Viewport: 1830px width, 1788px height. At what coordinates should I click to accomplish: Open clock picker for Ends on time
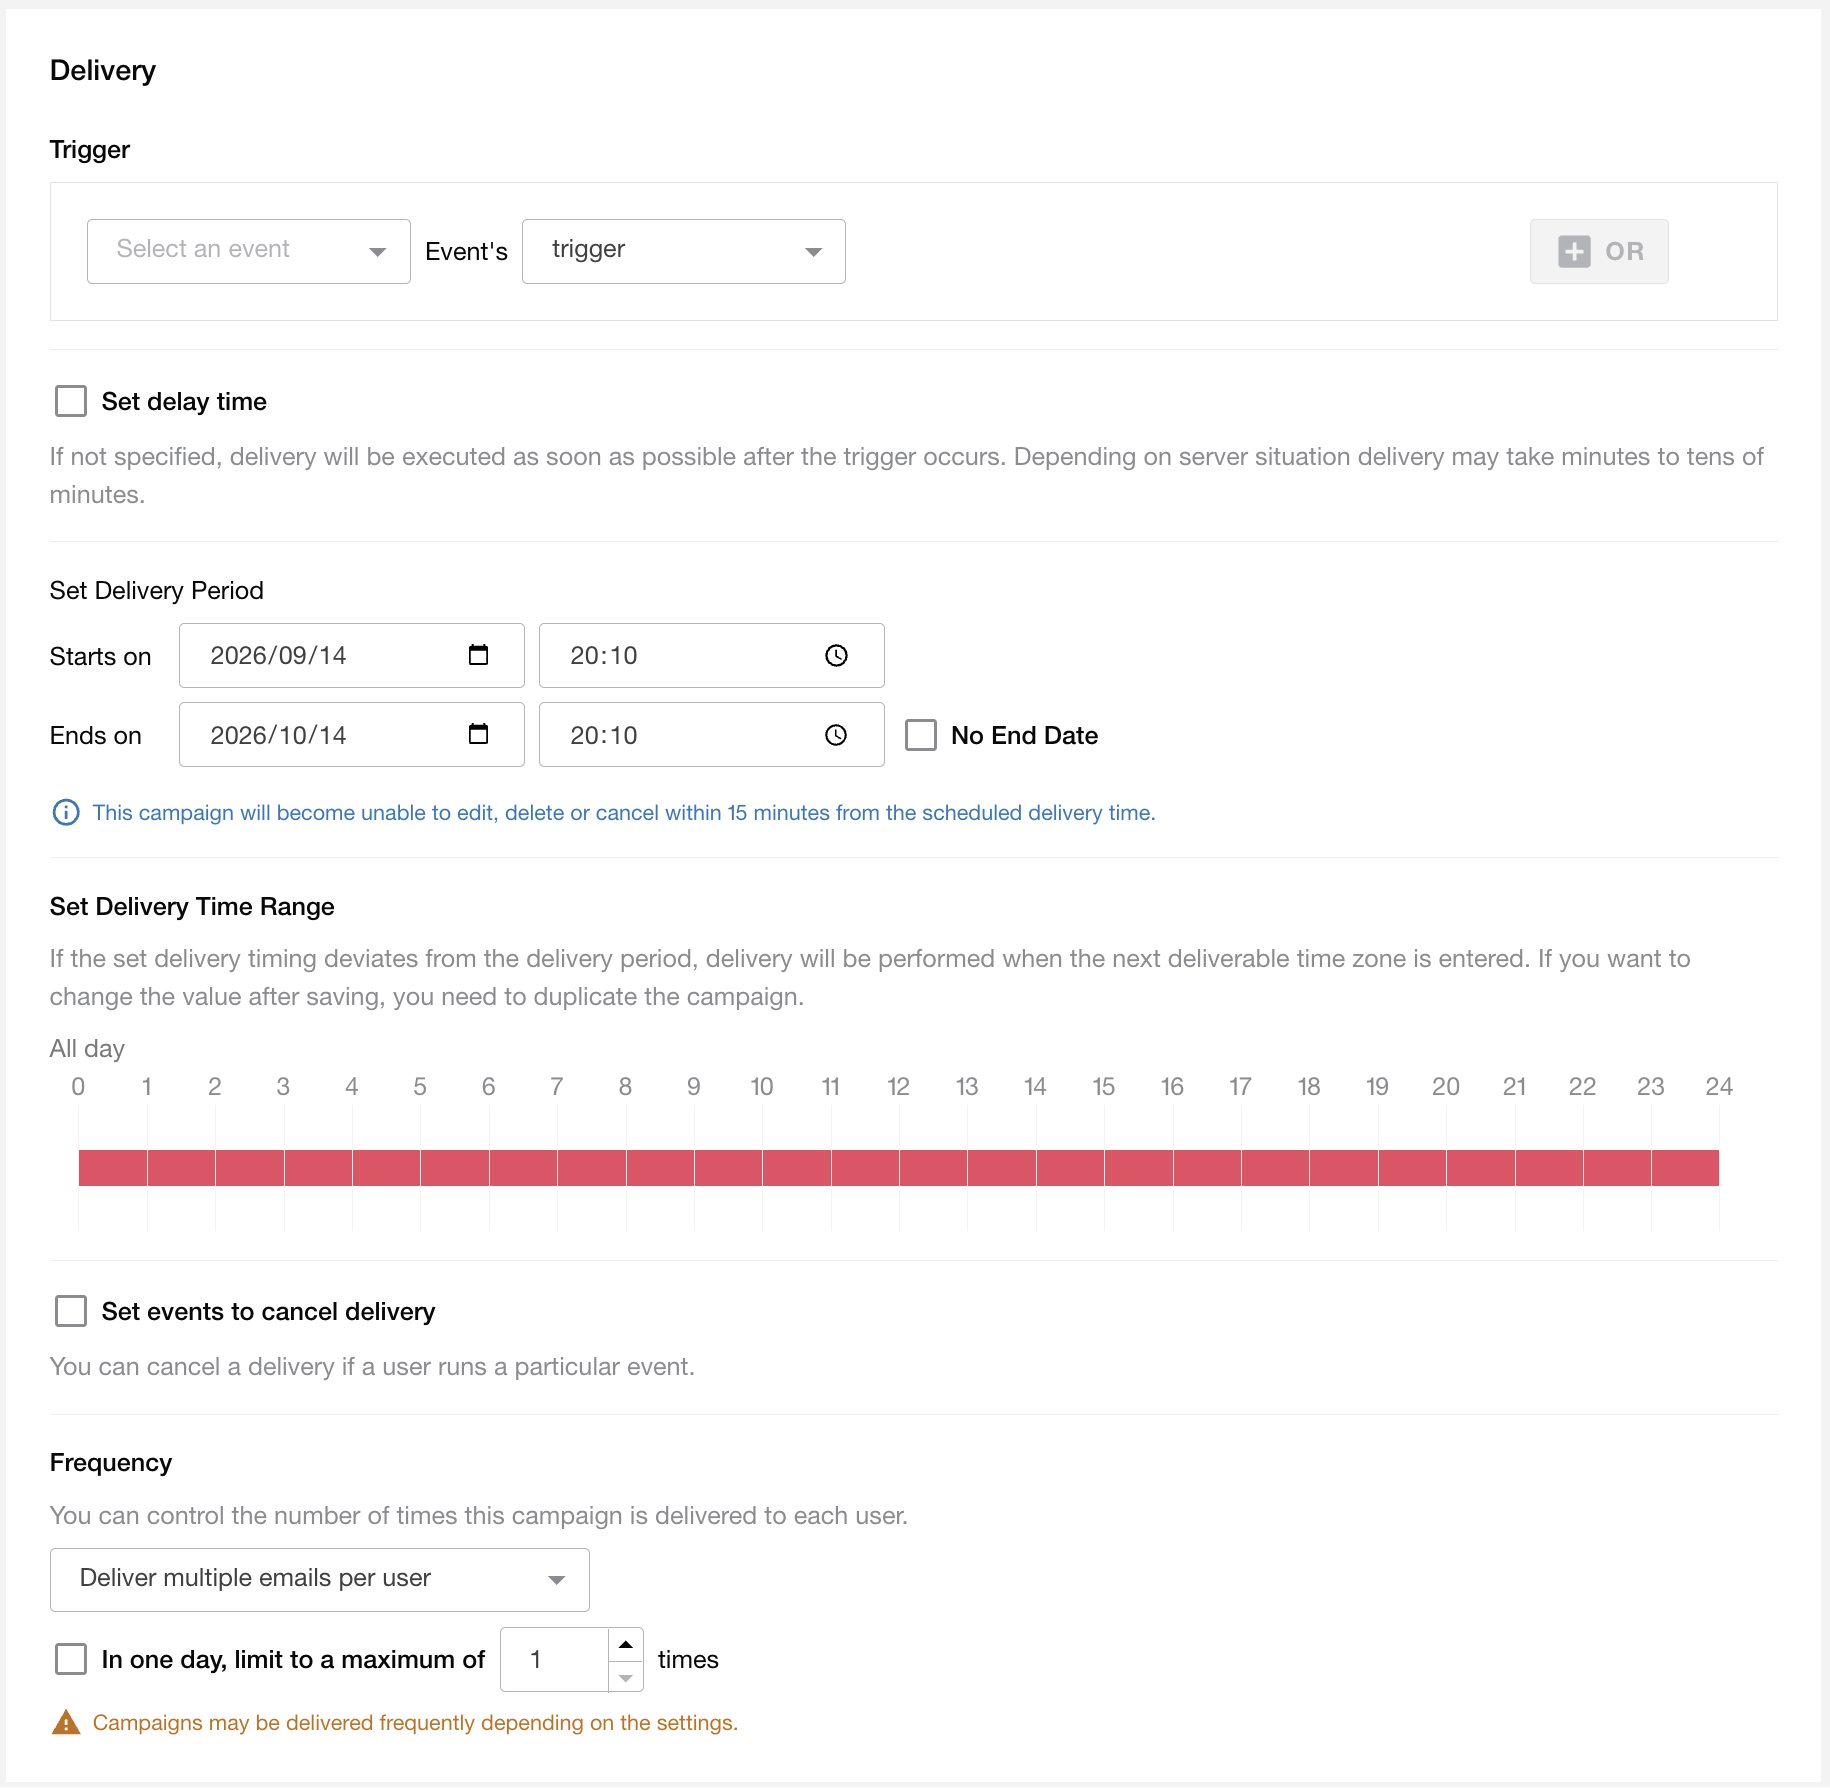click(x=836, y=735)
